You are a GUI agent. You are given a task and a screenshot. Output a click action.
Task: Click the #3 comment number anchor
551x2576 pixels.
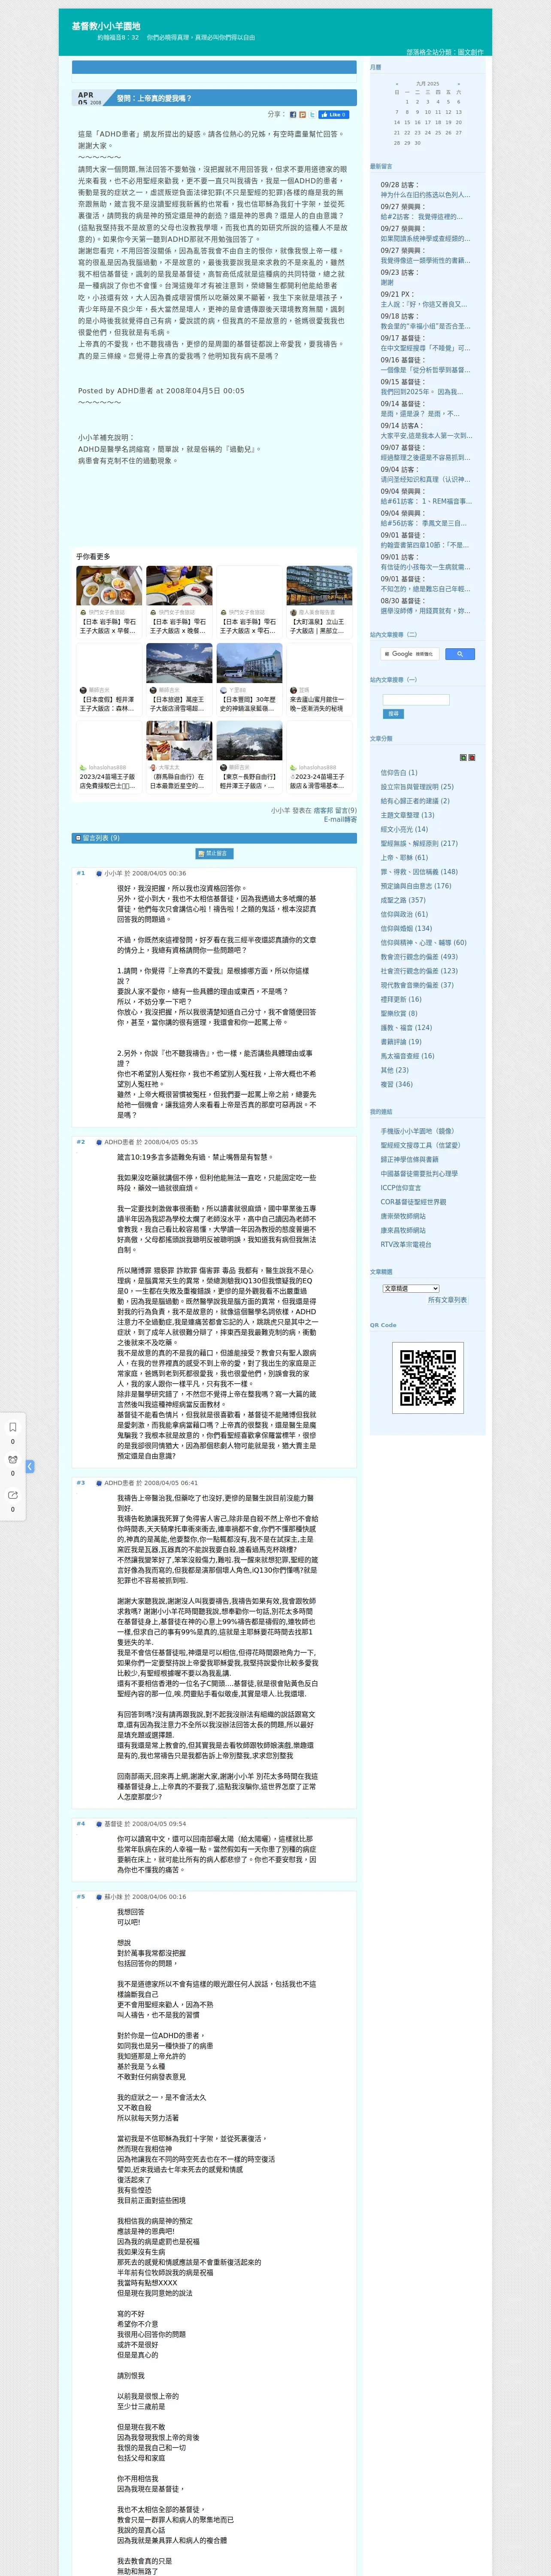(81, 1483)
